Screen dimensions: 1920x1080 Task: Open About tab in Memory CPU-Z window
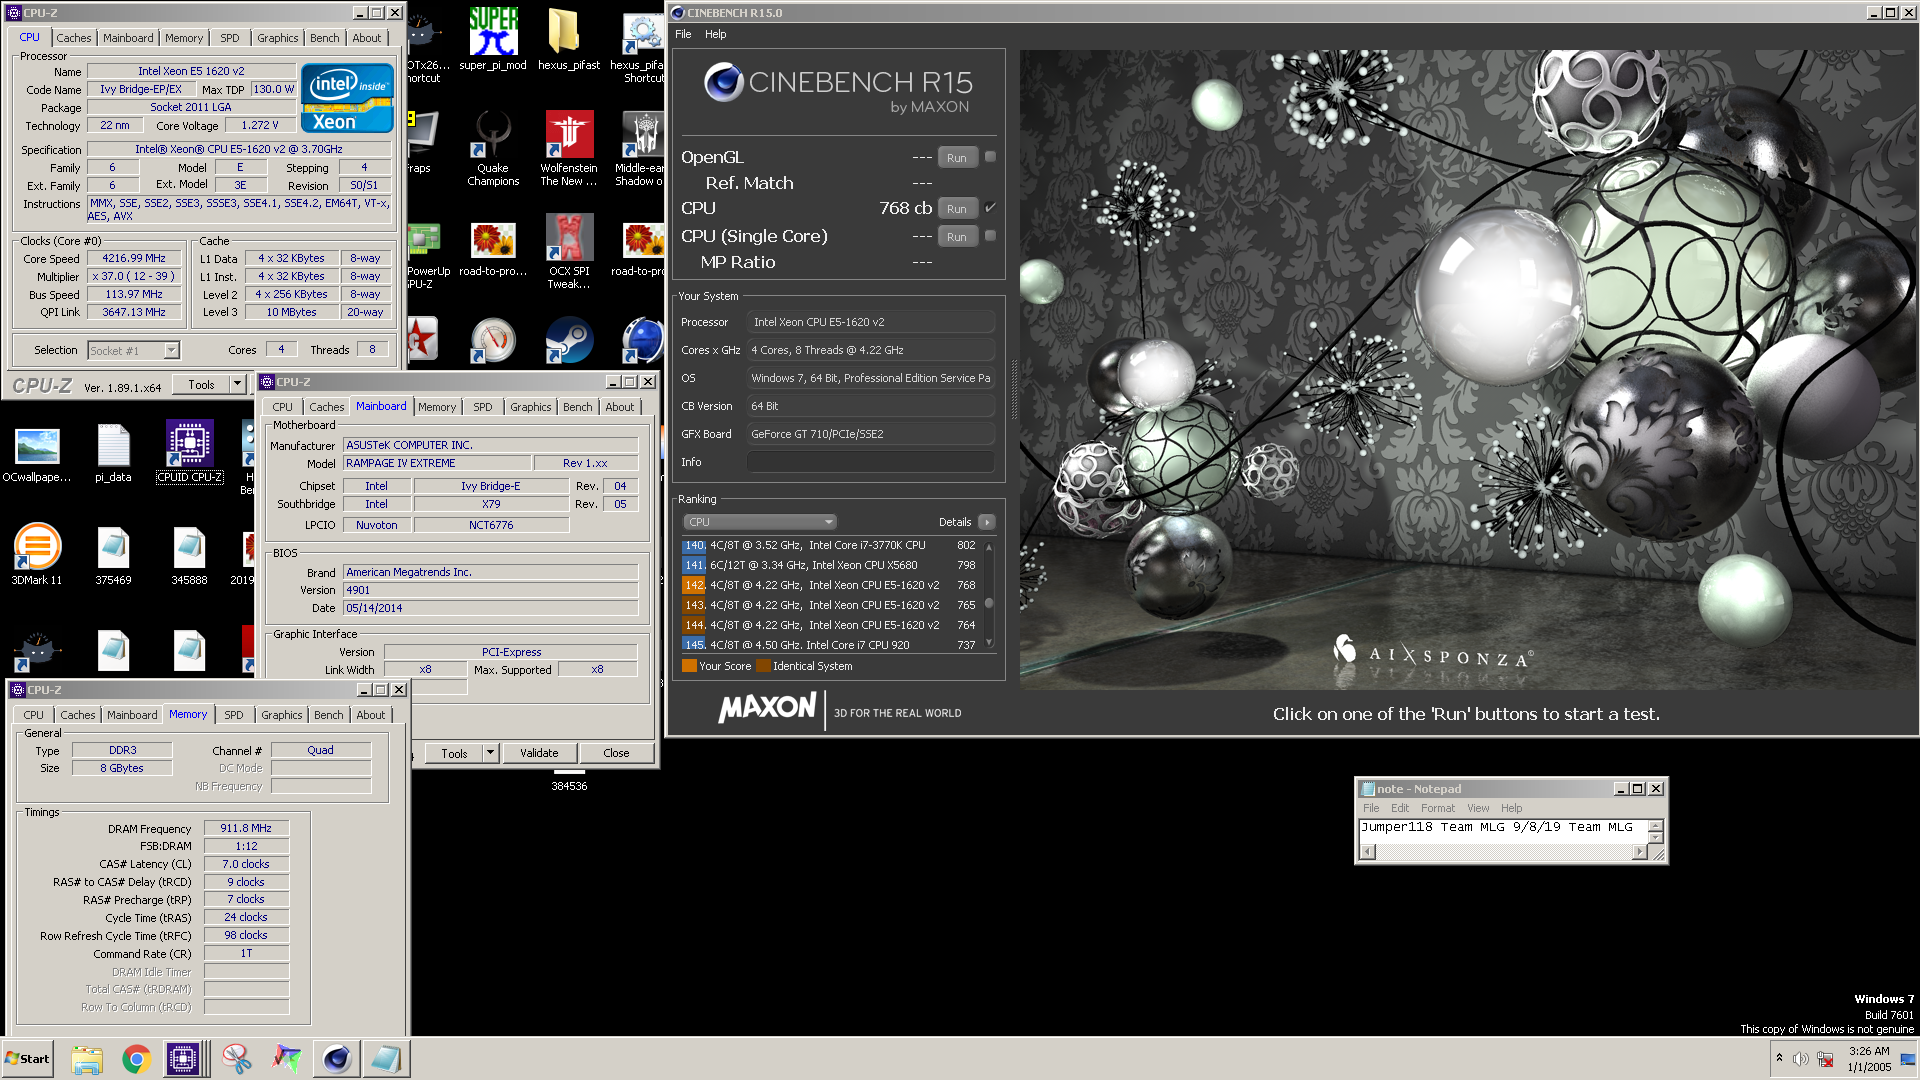[370, 715]
